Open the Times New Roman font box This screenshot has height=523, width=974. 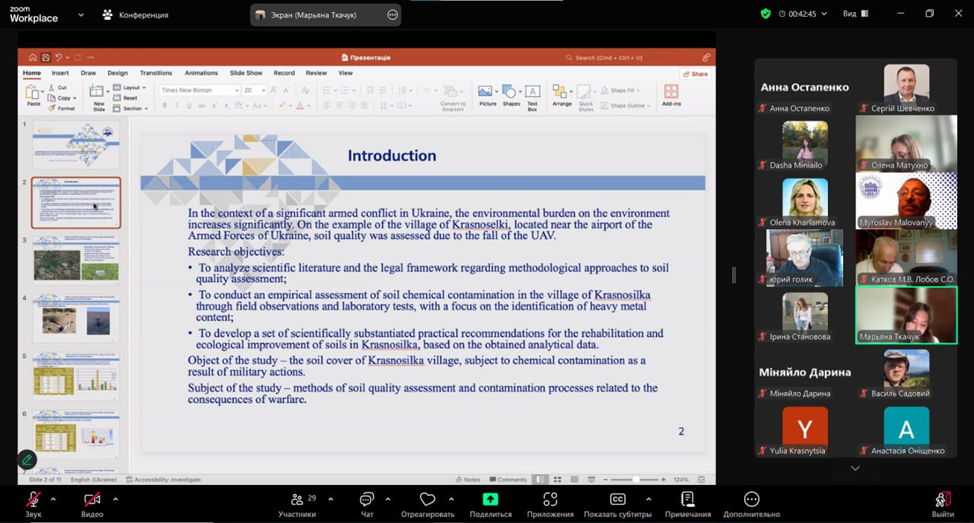tap(199, 90)
